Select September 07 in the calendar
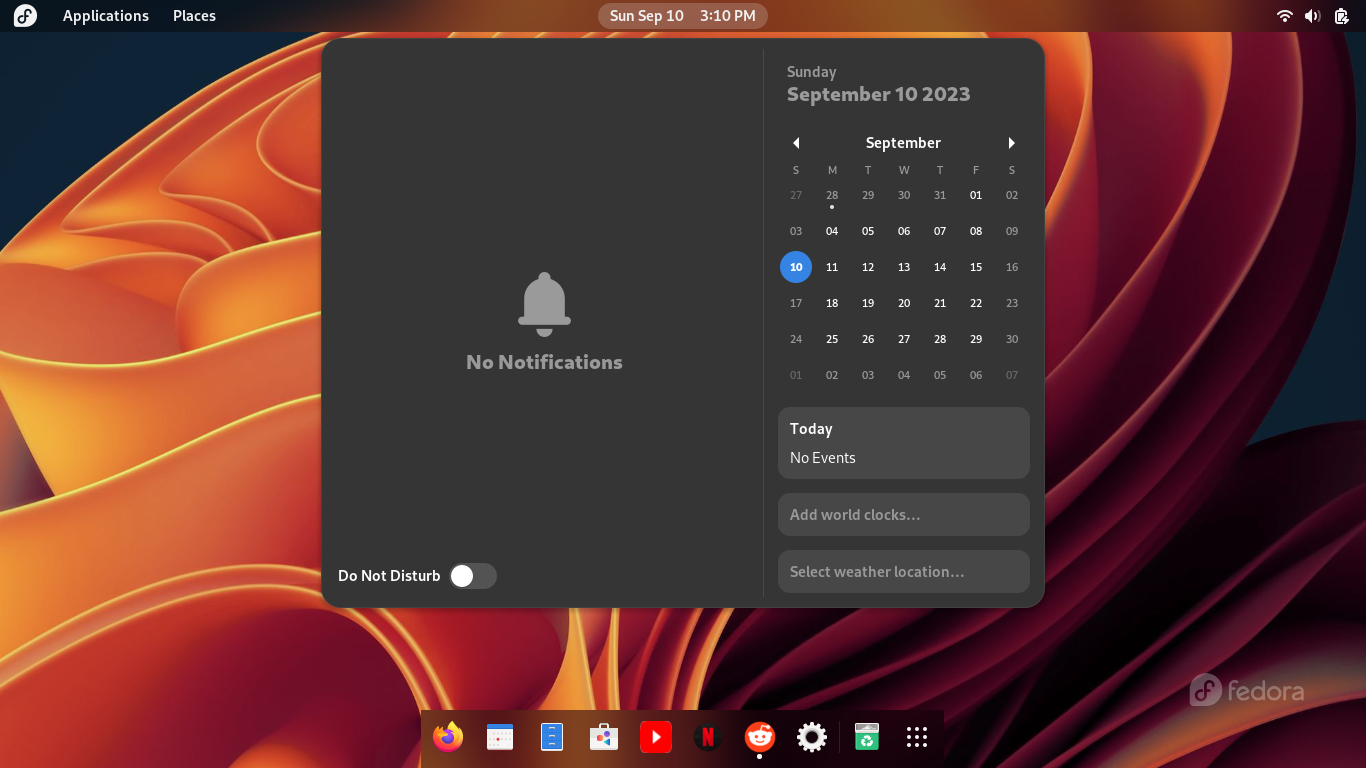Screen dimensions: 1366x768 940,231
